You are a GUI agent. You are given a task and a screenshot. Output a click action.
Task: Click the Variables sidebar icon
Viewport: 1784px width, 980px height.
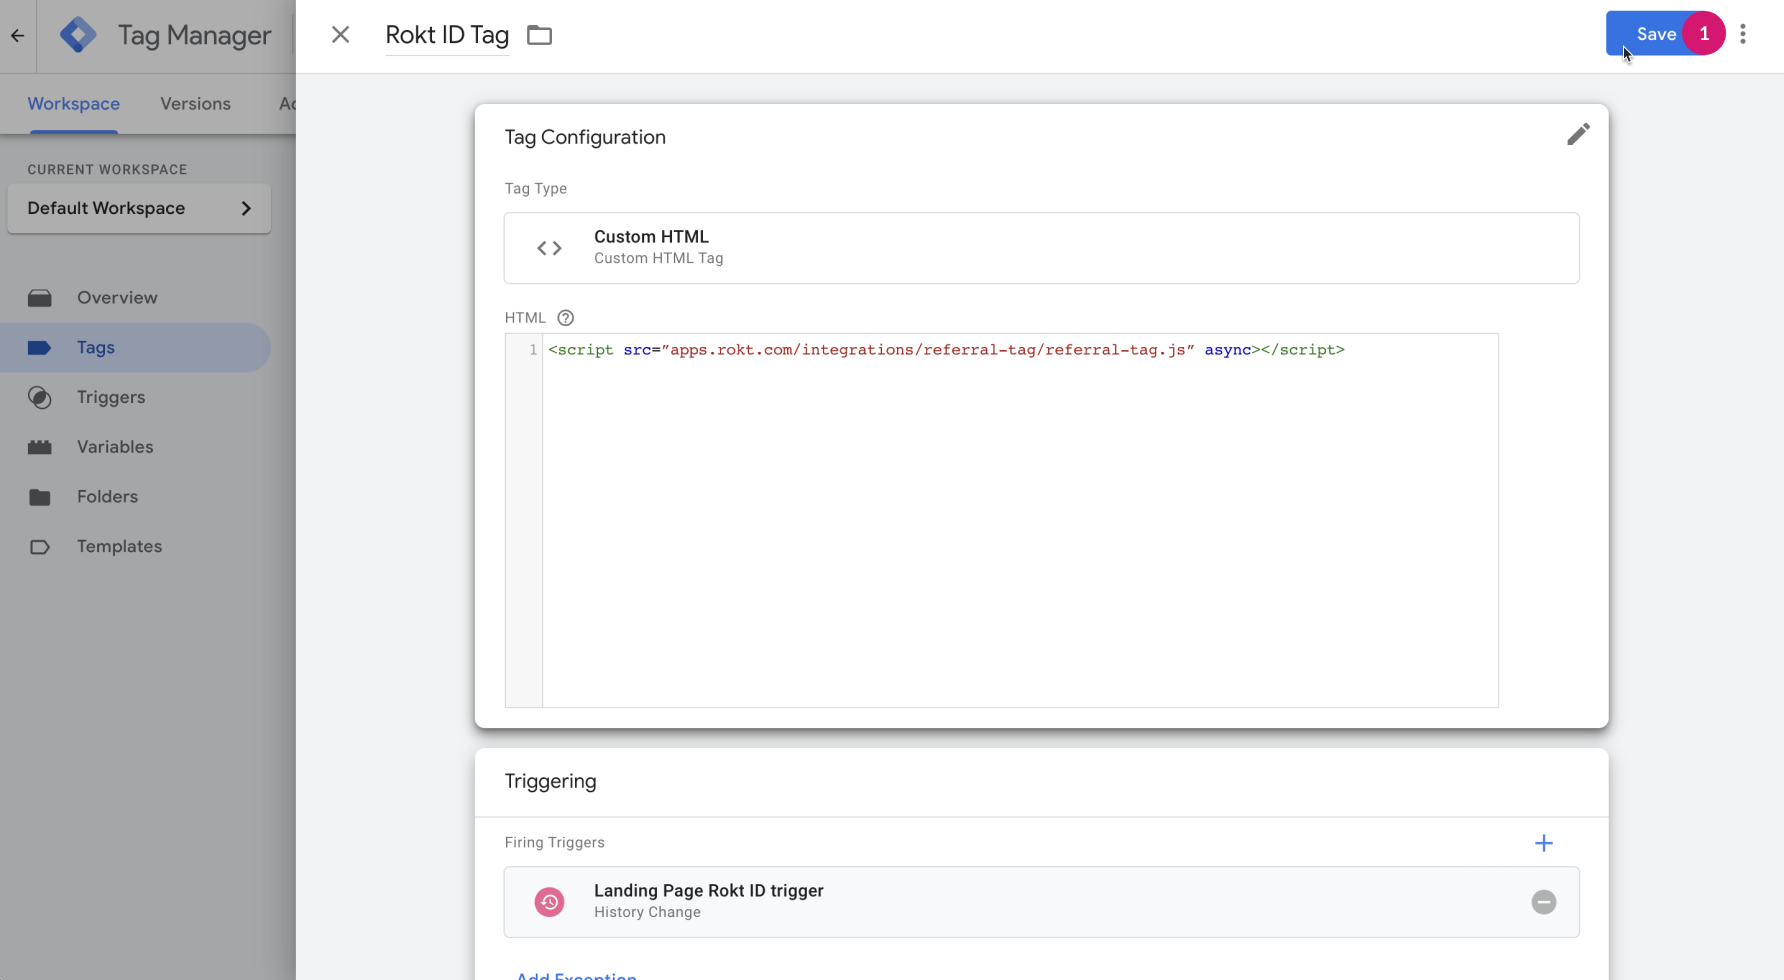tap(40, 447)
